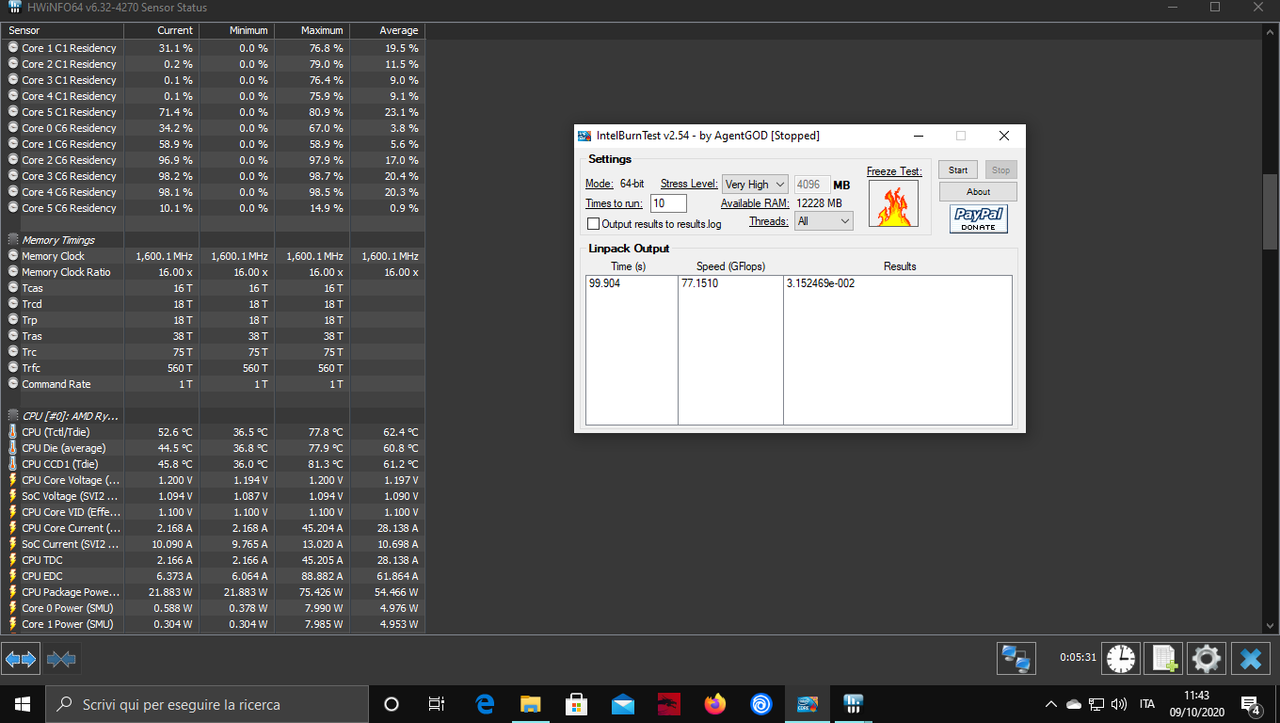Select the SoC Current (SVI2 row

(x=212, y=544)
